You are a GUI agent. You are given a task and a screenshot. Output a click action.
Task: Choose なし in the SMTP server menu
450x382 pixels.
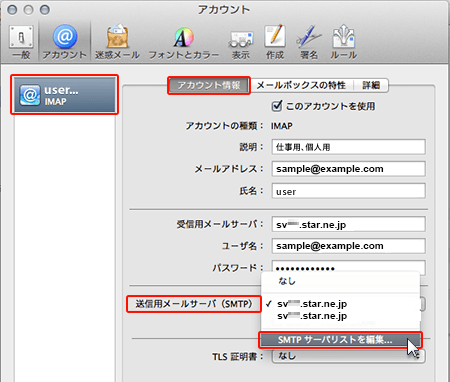click(x=340, y=281)
